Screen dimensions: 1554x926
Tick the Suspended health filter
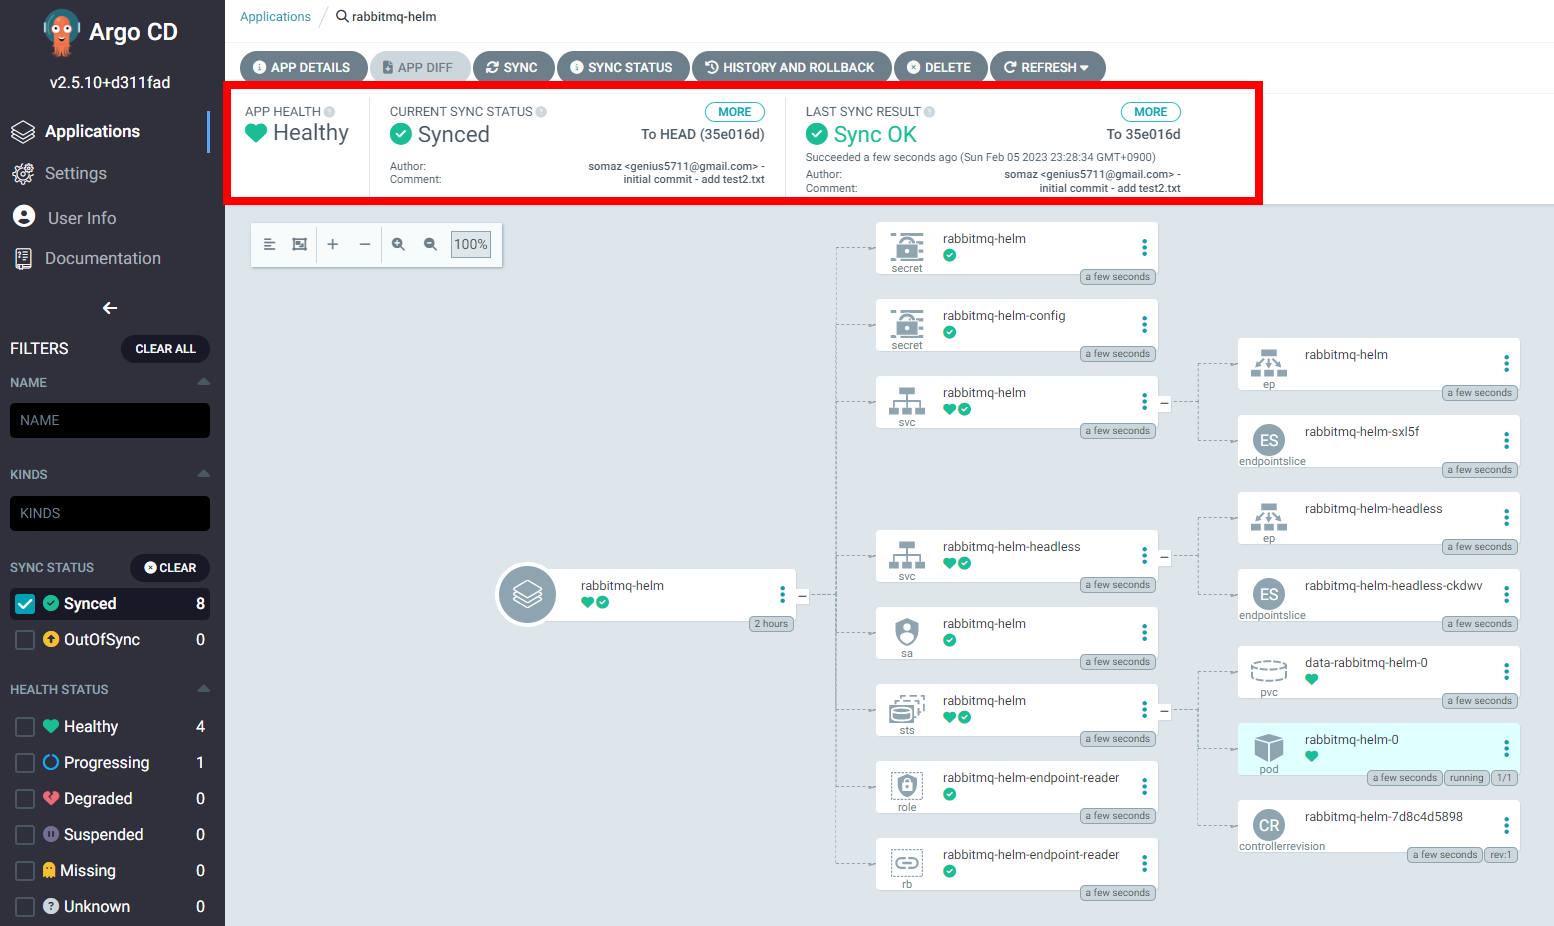pos(25,835)
